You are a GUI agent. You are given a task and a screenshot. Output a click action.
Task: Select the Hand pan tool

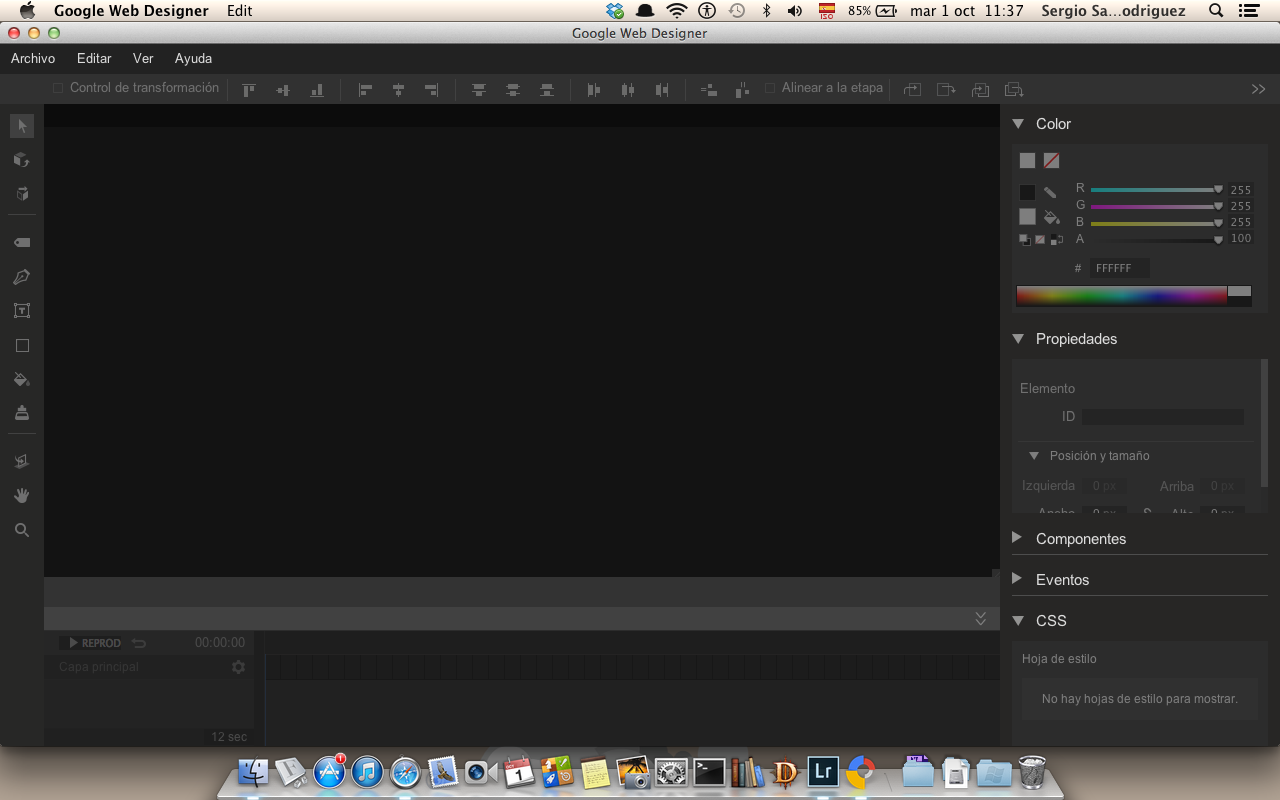[22, 496]
